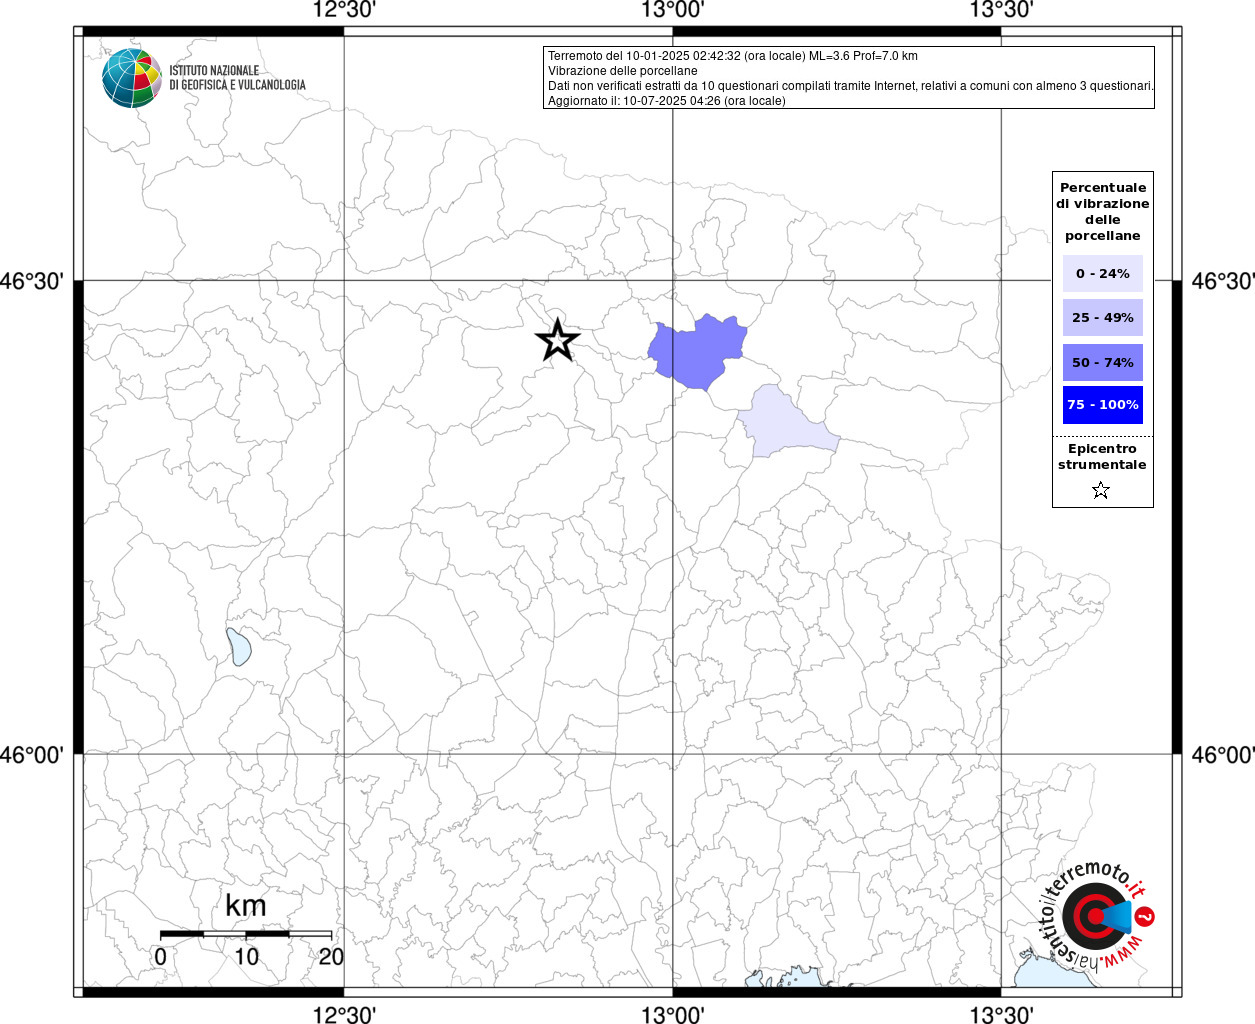Click the 'Terremoto del 10-01-2025' header line
The height and width of the screenshot is (1024, 1255).
[733, 56]
